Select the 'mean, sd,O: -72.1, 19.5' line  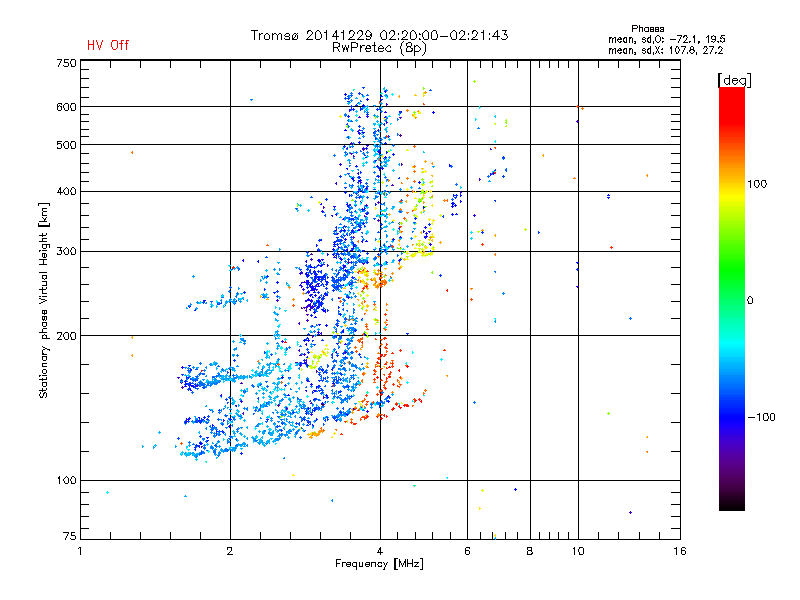666,39
